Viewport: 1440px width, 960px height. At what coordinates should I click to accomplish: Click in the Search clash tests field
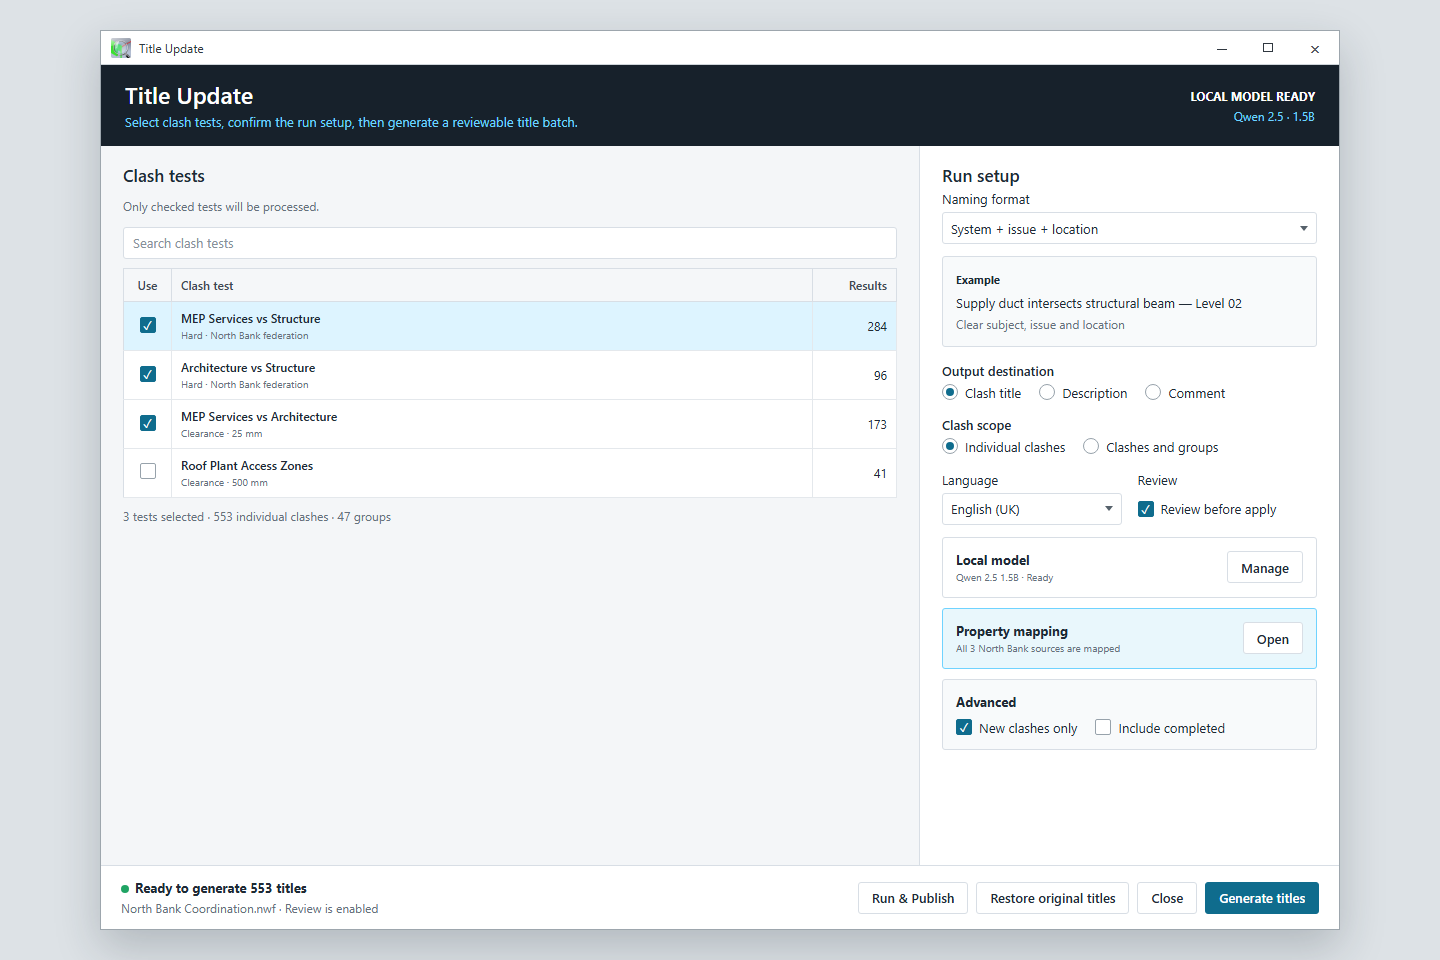click(x=510, y=243)
